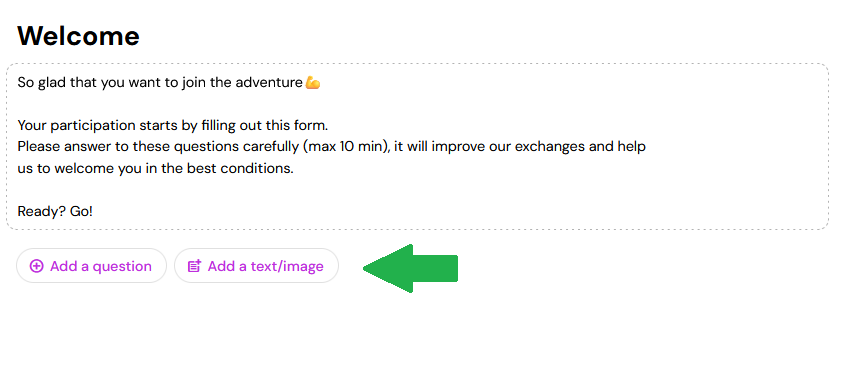Select the Welcome heading
Screen dimensions: 856x368
point(79,36)
